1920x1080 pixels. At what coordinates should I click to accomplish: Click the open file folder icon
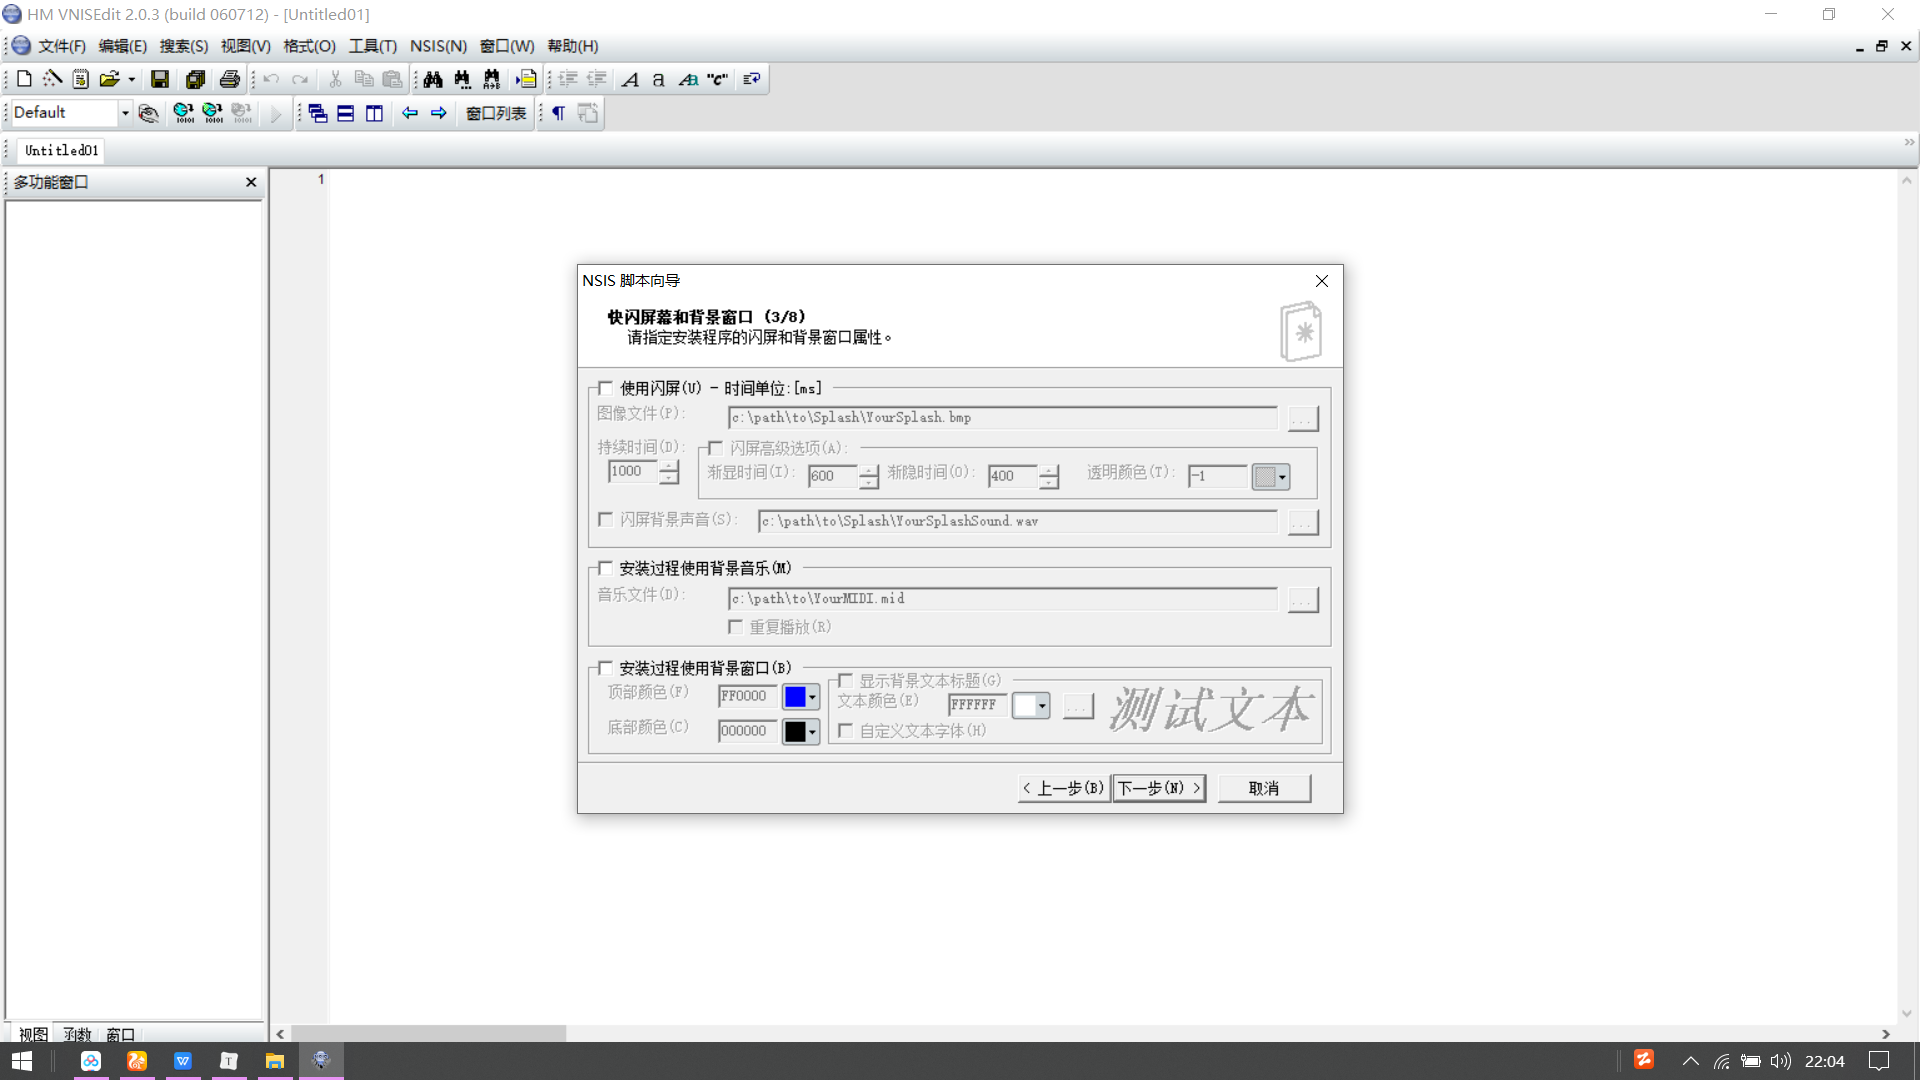click(x=109, y=79)
